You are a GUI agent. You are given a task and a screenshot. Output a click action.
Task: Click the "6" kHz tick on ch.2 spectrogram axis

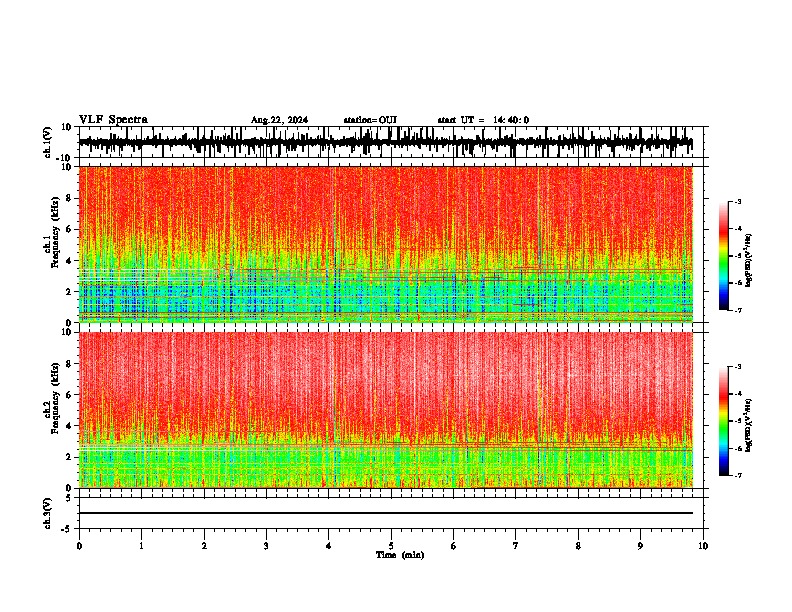tap(69, 395)
